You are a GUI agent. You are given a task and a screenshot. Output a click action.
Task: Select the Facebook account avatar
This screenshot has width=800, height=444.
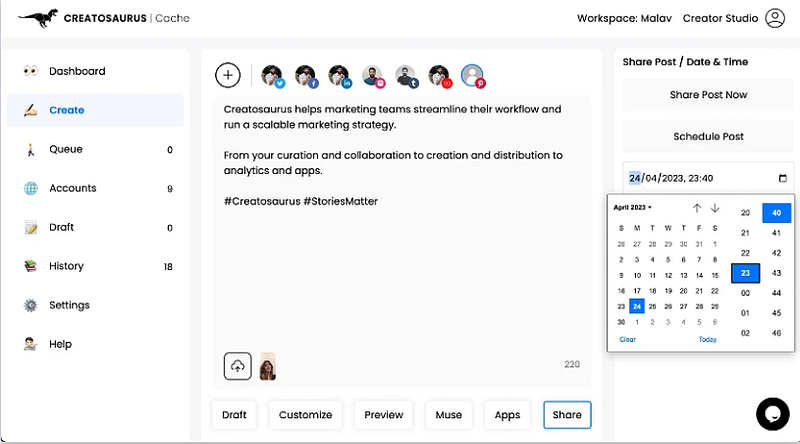tap(306, 76)
